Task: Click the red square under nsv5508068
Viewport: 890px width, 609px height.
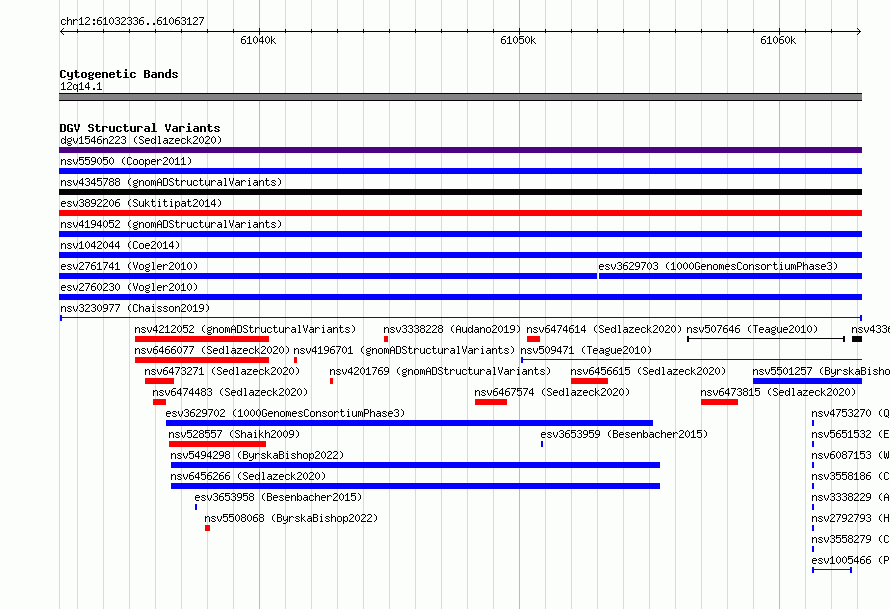Action: [x=208, y=528]
